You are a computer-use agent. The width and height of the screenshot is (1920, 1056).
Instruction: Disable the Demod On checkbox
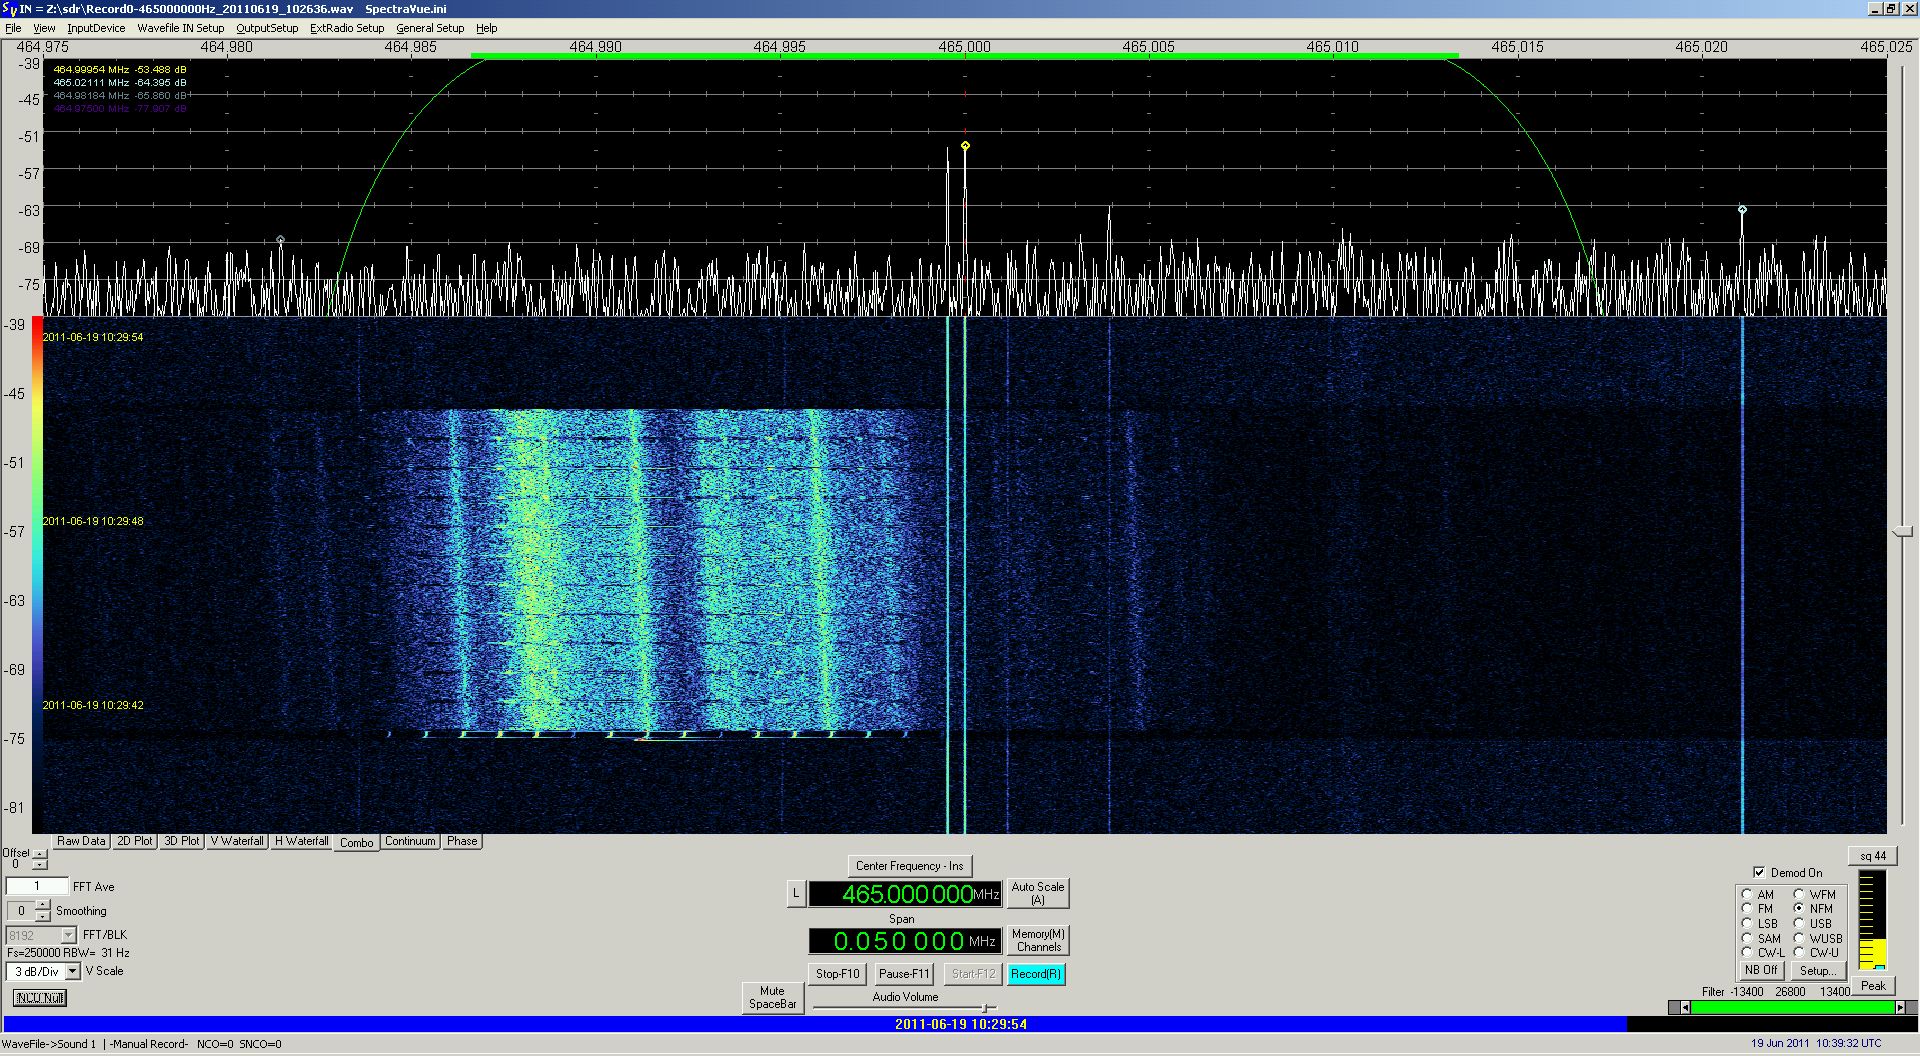[x=1759, y=872]
